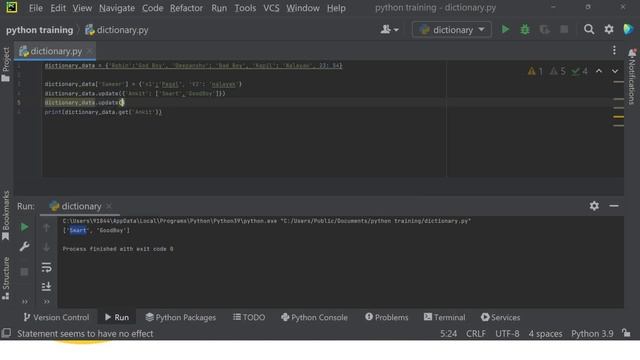
Task: Click the green Run button in top toolbar
Action: click(505, 29)
